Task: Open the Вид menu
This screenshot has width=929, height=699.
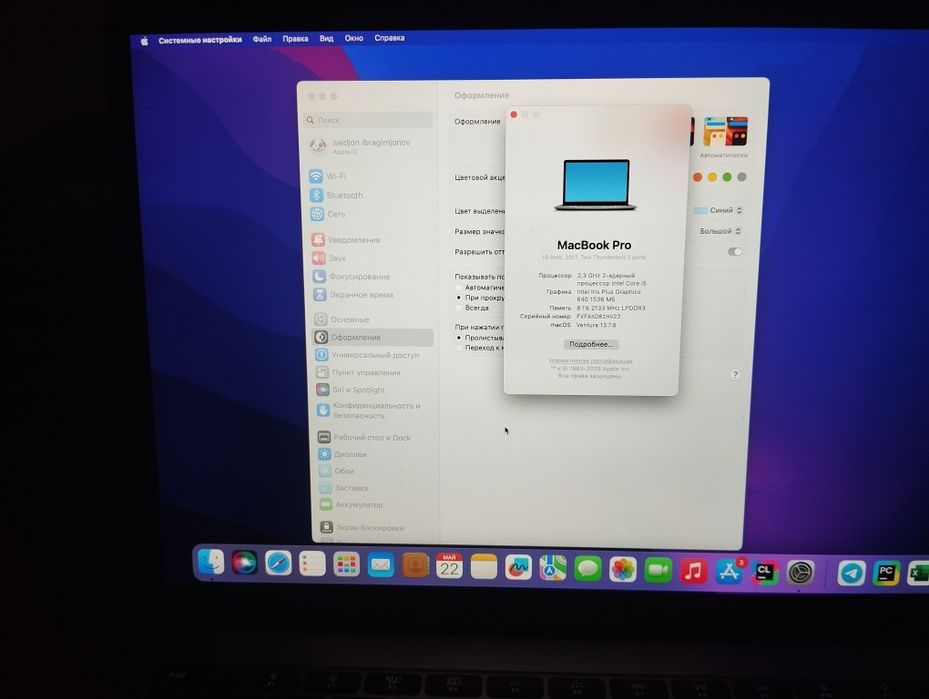Action: [x=326, y=39]
